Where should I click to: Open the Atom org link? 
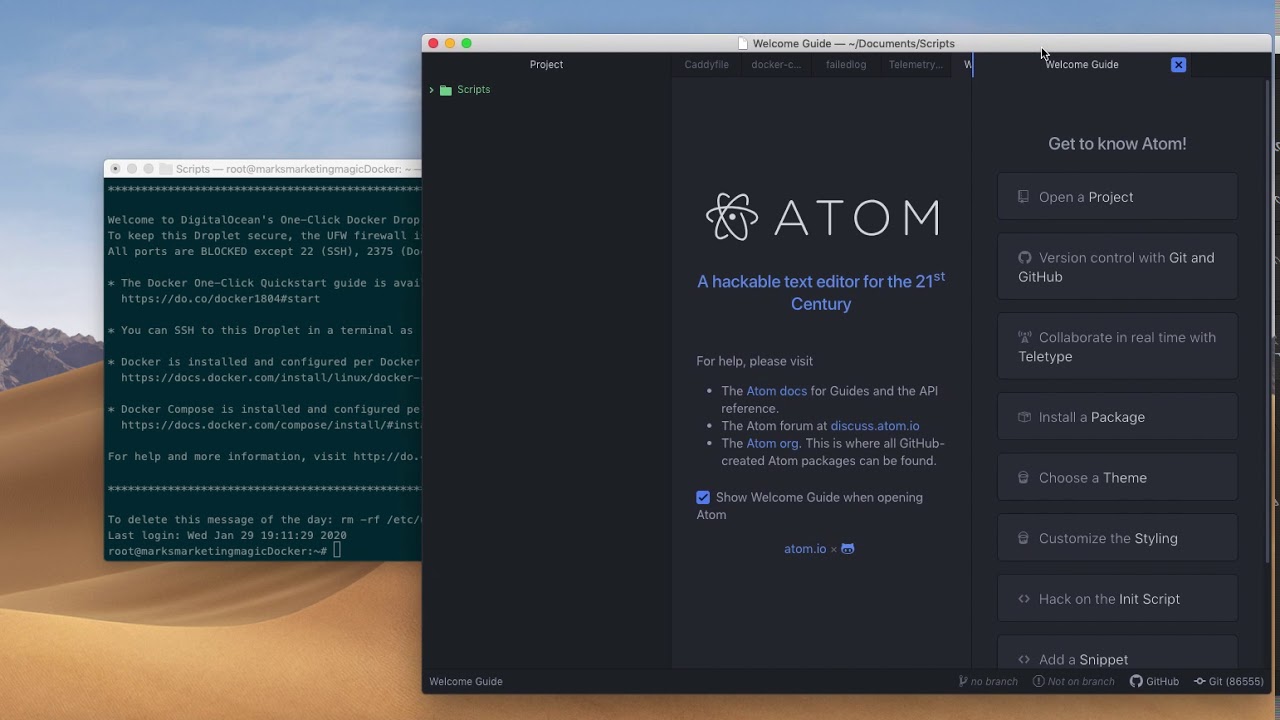coord(772,443)
